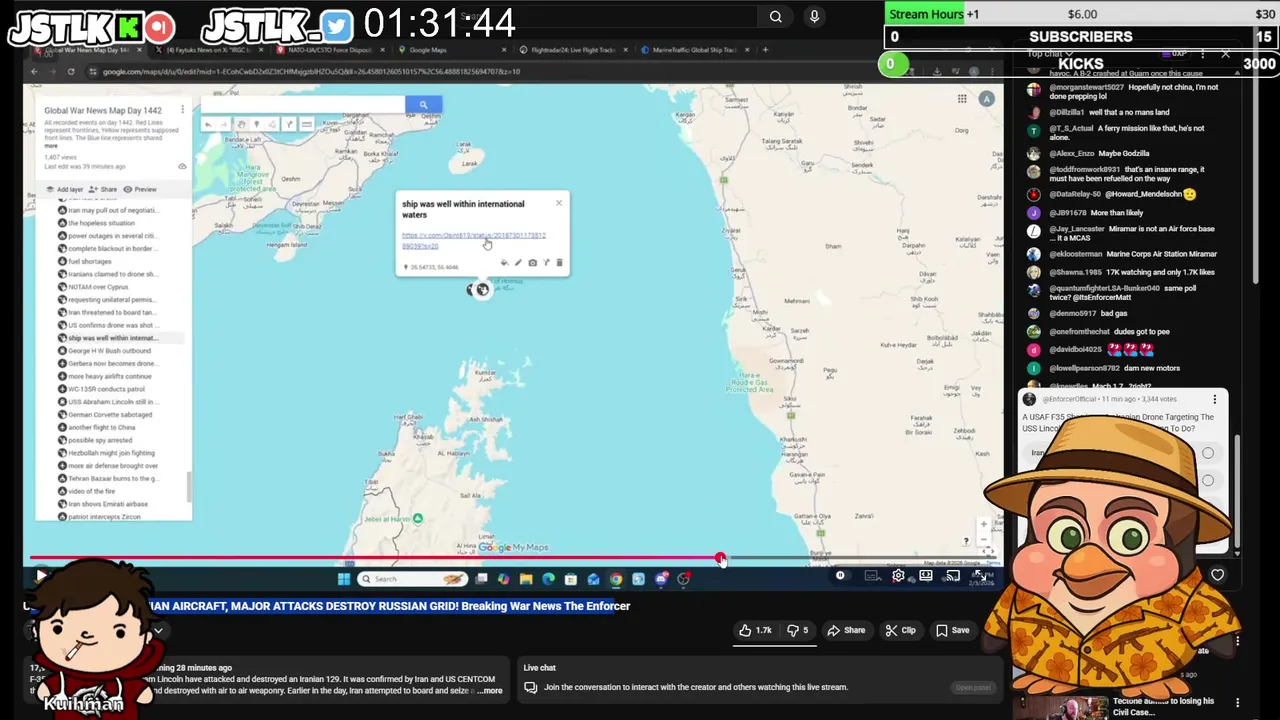Screen dimensions: 1280x720
Task: Click the cloud saved-status icon in map panel
Action: click(x=182, y=166)
